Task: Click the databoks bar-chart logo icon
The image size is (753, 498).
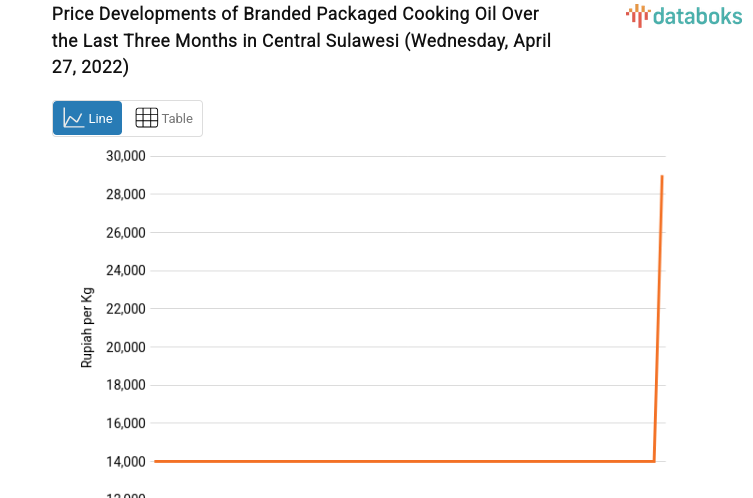Action: pyautogui.click(x=637, y=15)
